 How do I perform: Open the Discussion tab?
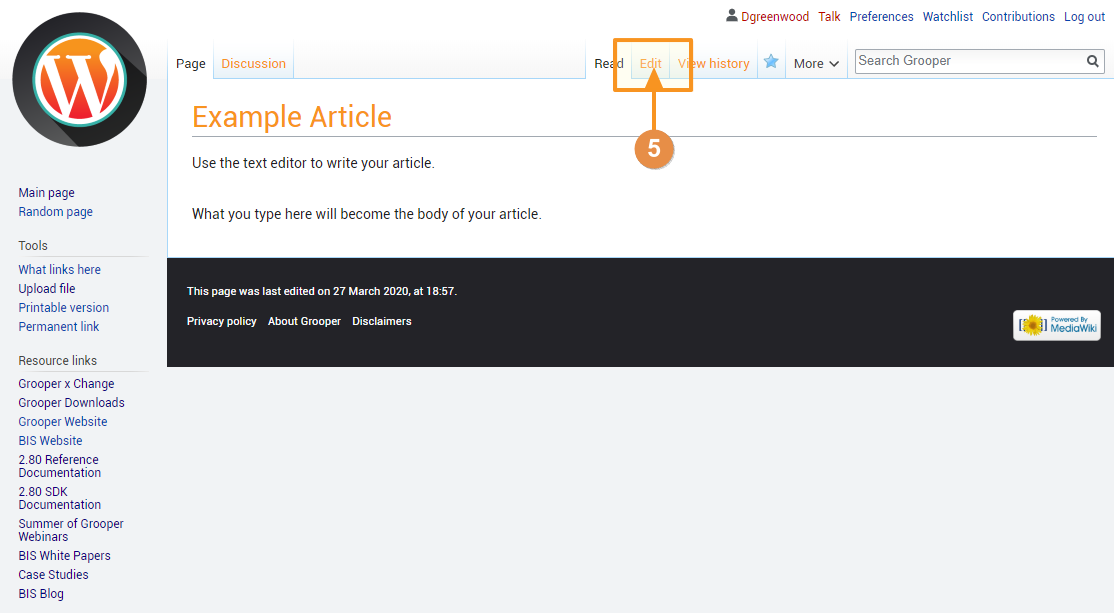[x=254, y=64]
